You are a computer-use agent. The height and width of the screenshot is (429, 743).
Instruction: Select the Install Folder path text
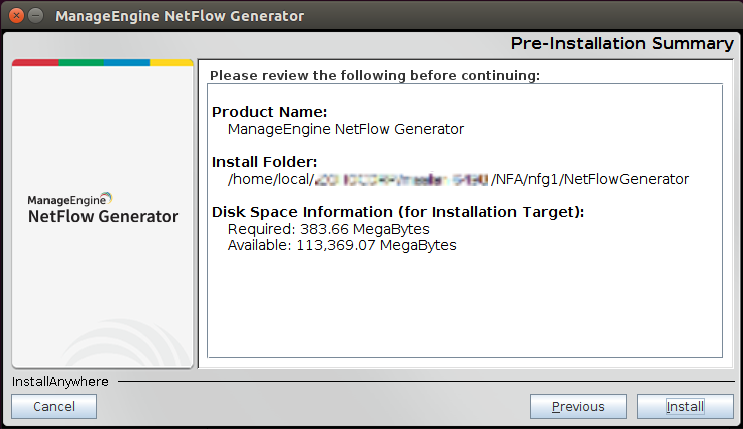coord(458,179)
